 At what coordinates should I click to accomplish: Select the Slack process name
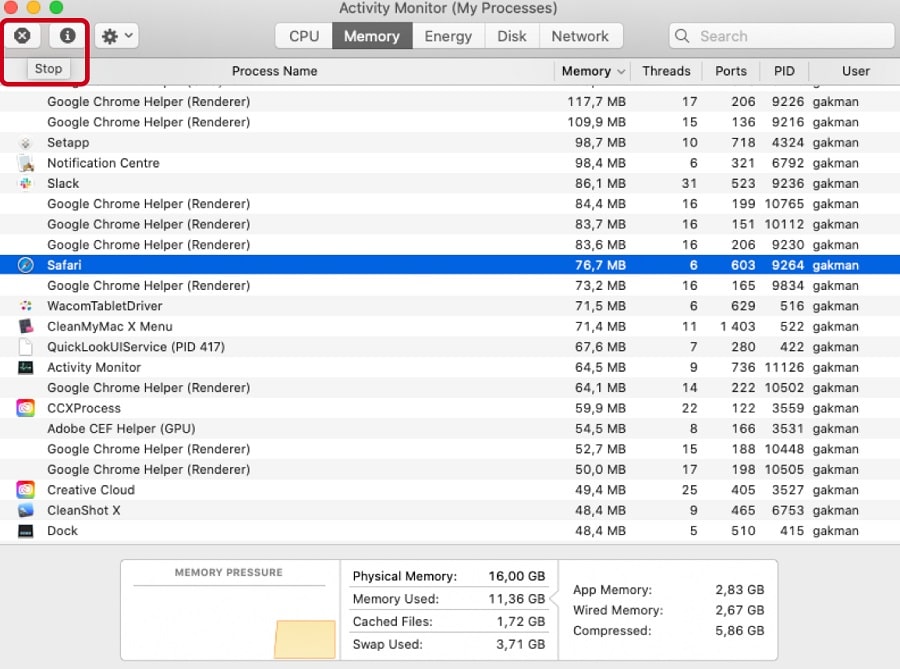point(63,184)
